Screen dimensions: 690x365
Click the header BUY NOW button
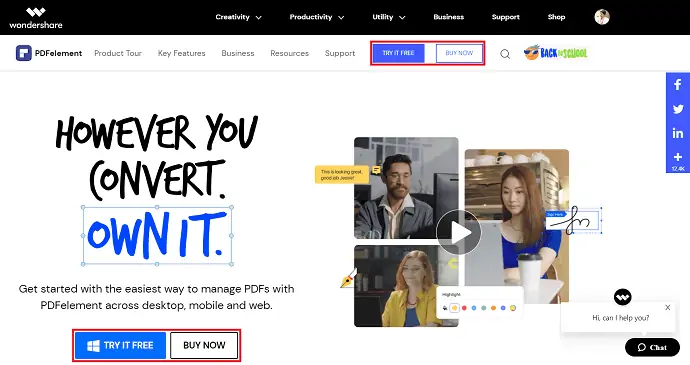459,53
